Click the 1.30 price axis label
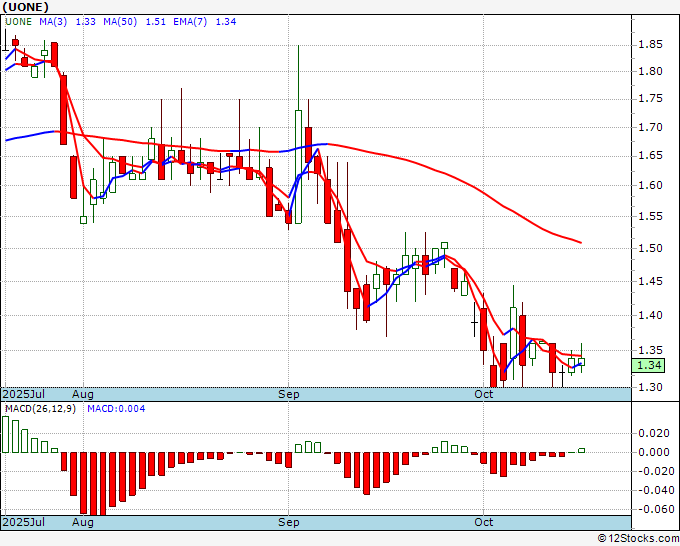Viewport: 680px width, 546px height. 650,387
